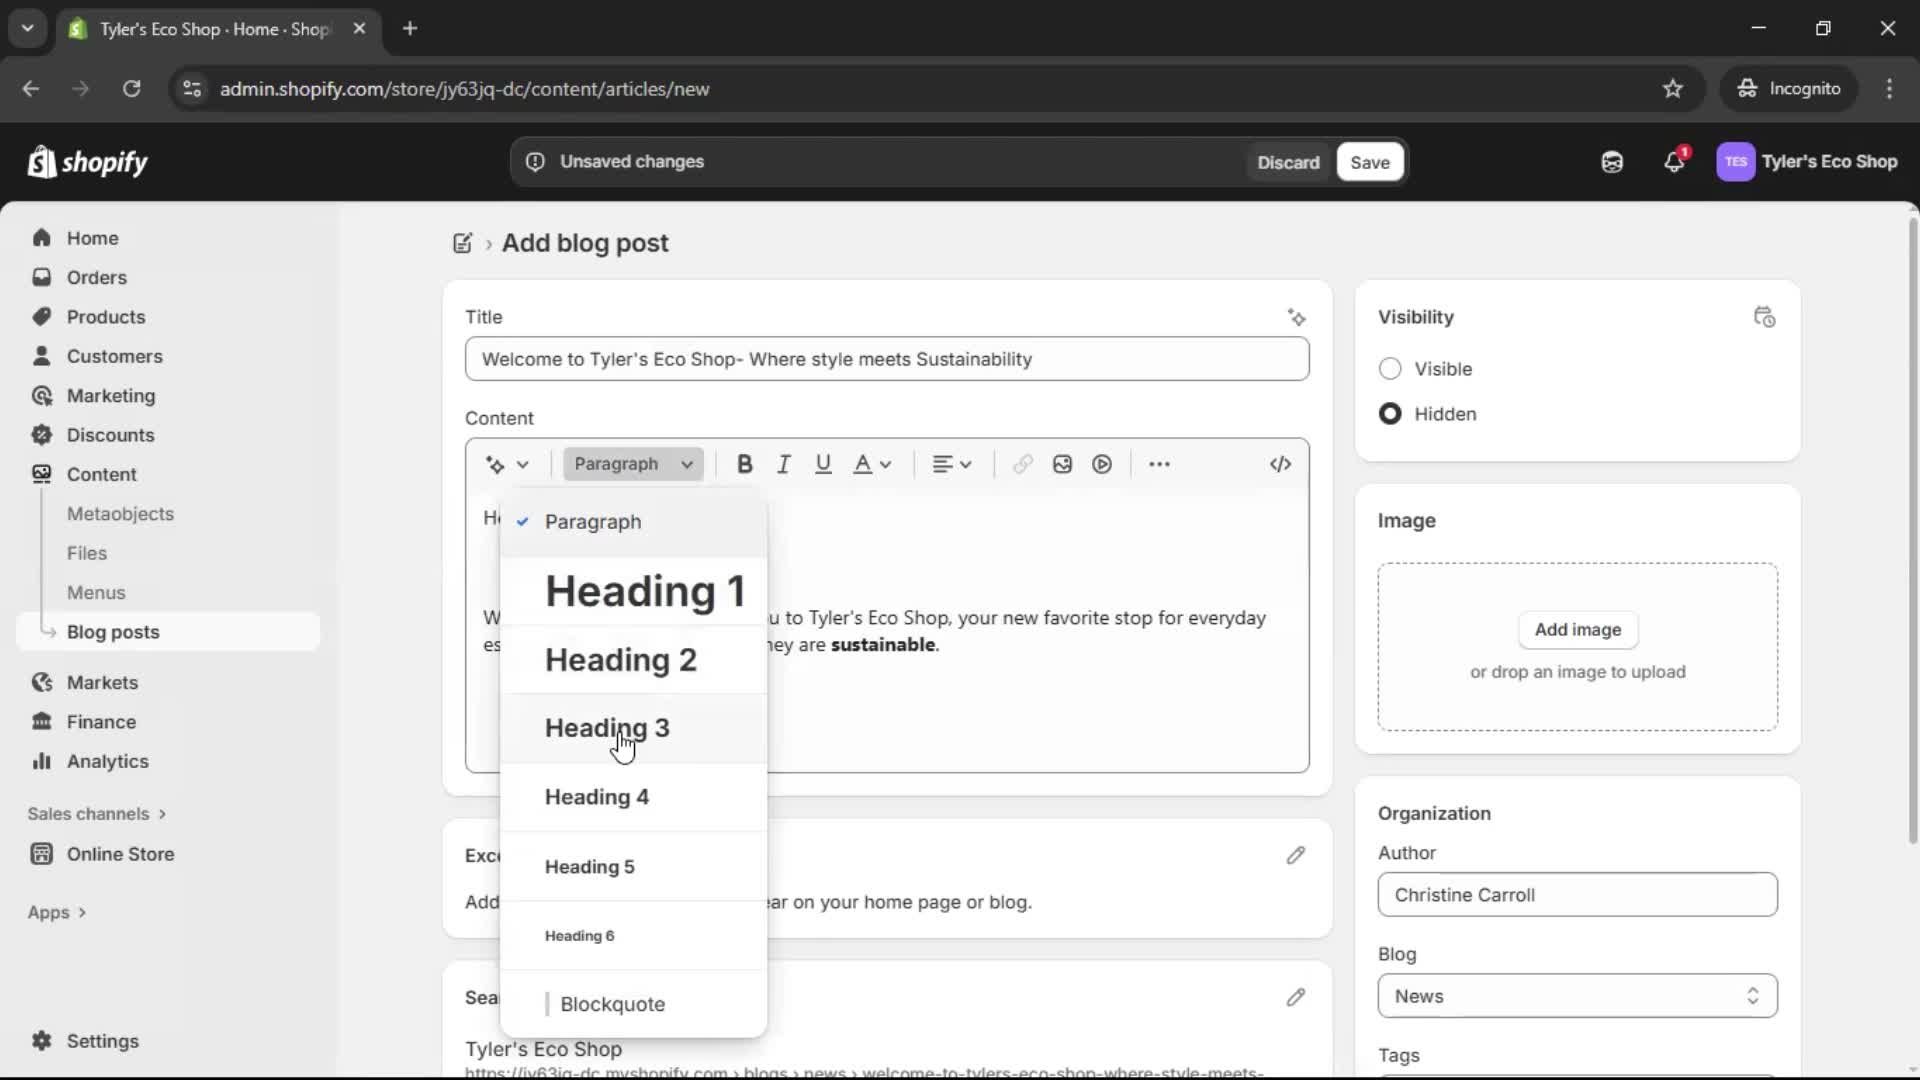1920x1080 pixels.
Task: Apply italic formatting in the editor
Action: click(x=783, y=463)
